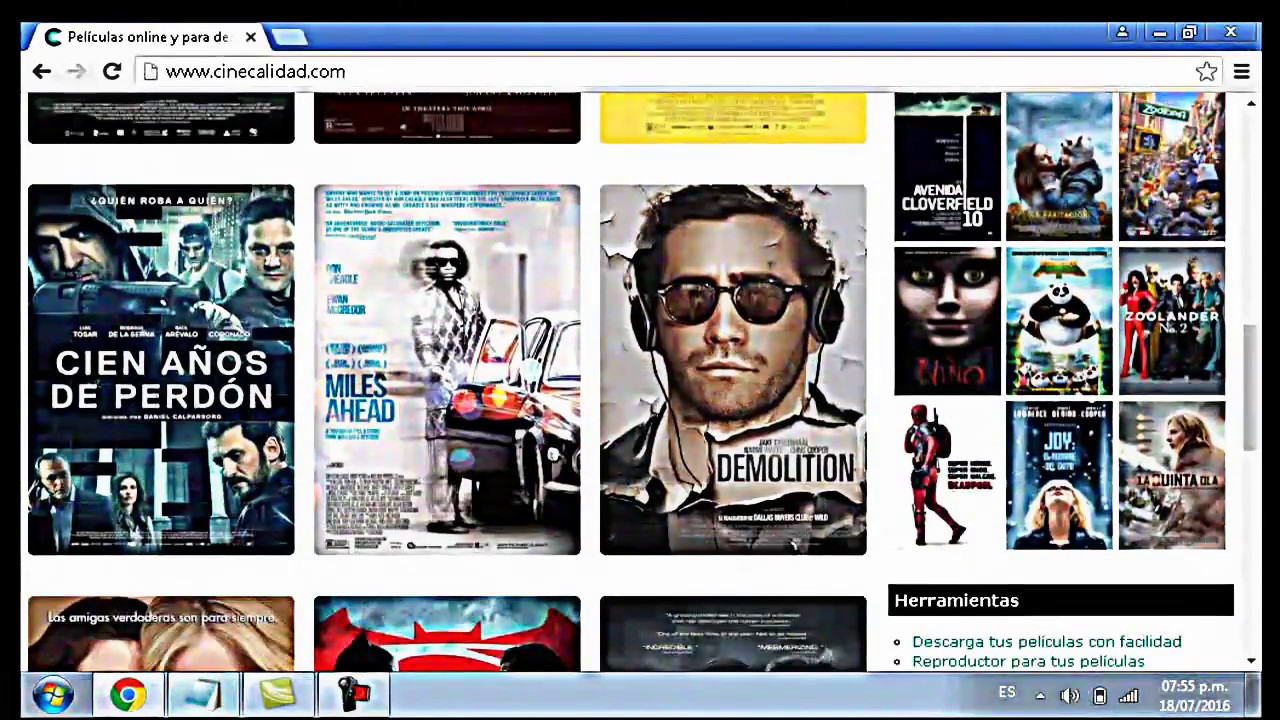Go back to the previous page
This screenshot has width=1280, height=720.
click(x=41, y=71)
